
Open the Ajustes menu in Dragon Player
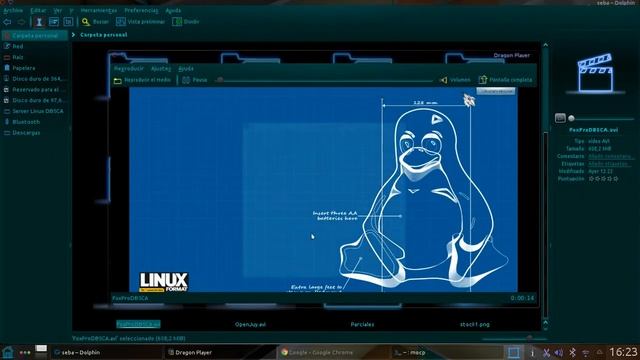click(161, 69)
